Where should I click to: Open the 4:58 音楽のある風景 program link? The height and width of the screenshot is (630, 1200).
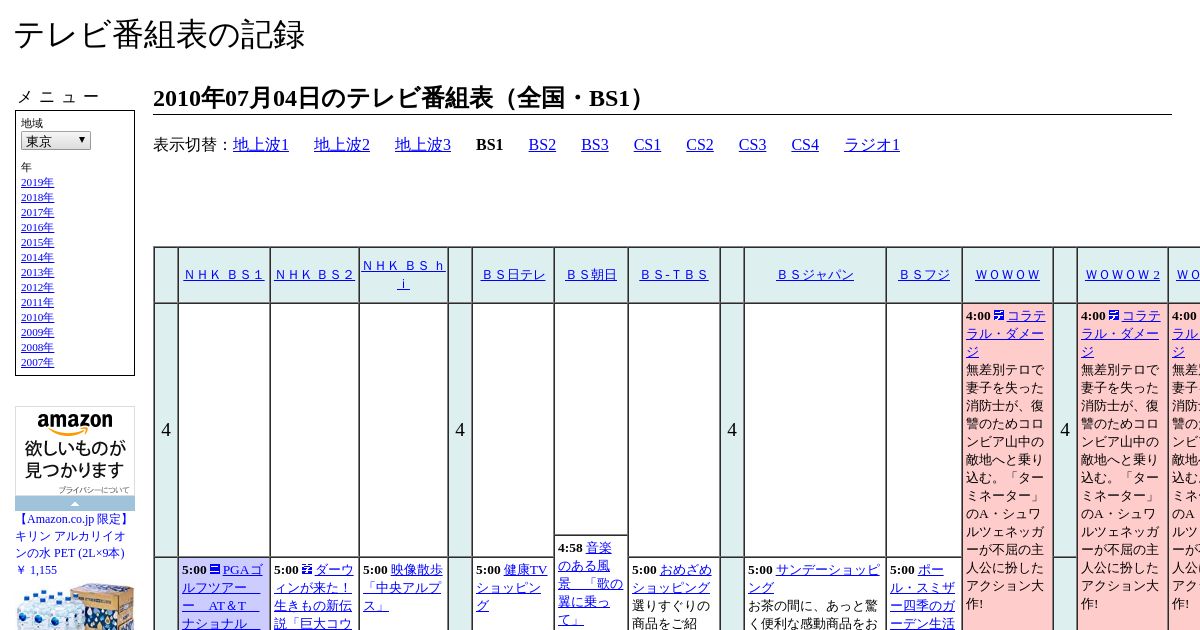click(x=590, y=584)
